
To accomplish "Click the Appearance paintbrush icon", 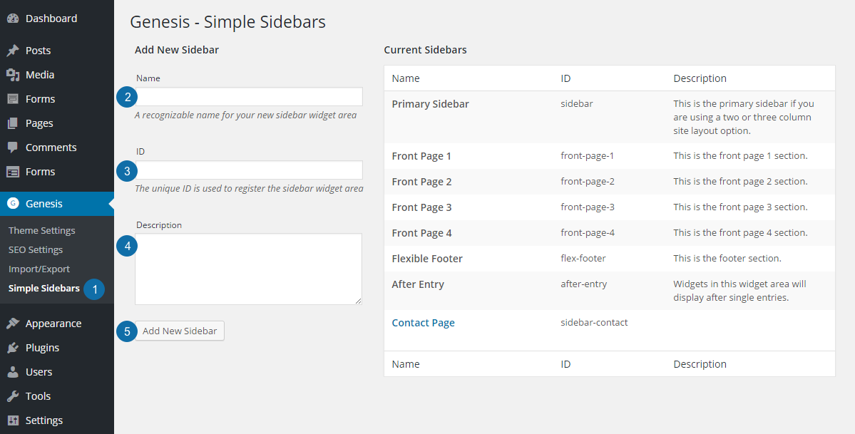I will (x=13, y=323).
